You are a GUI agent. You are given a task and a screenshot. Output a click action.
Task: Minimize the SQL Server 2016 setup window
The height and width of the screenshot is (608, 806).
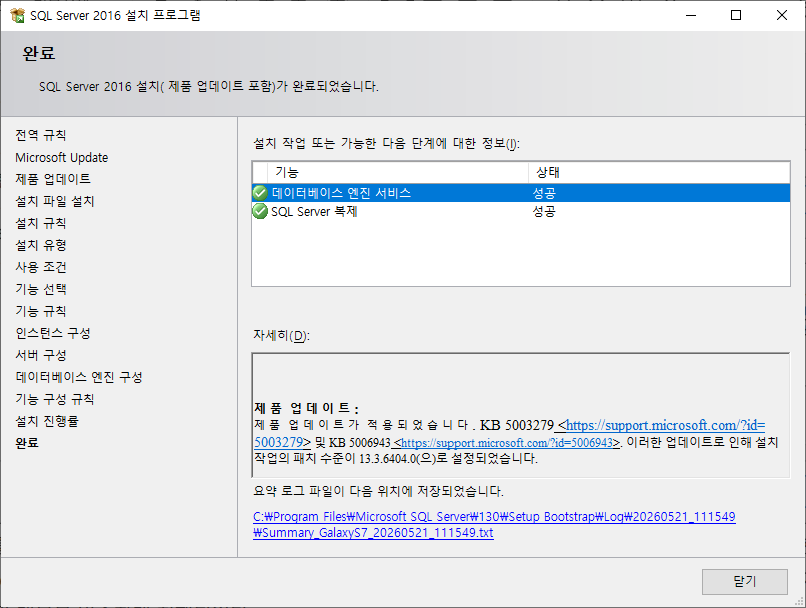click(x=691, y=15)
